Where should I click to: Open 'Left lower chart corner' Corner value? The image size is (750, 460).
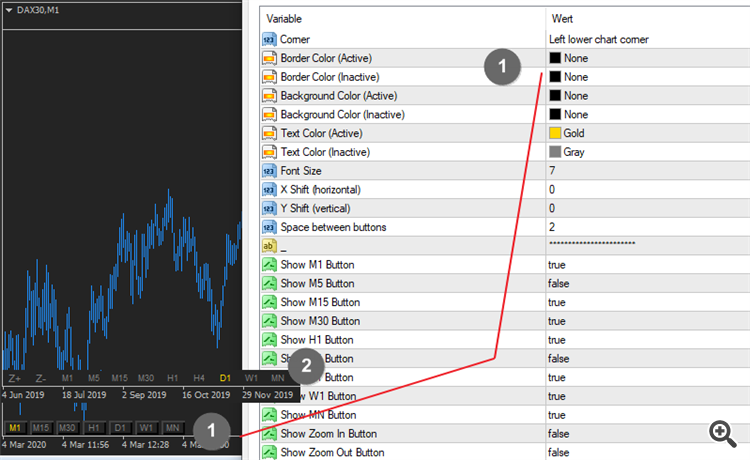pyautogui.click(x=599, y=40)
